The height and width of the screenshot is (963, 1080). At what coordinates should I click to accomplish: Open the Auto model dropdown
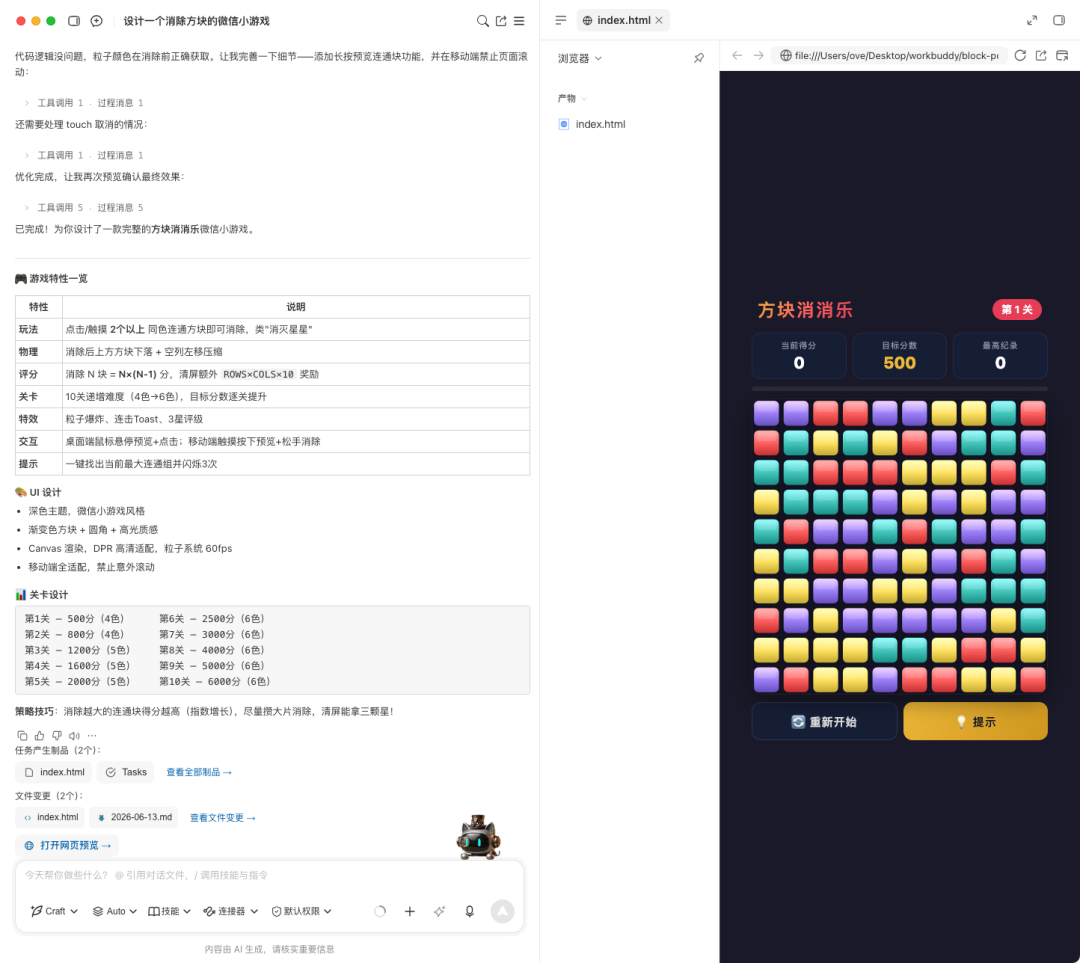tap(114, 911)
